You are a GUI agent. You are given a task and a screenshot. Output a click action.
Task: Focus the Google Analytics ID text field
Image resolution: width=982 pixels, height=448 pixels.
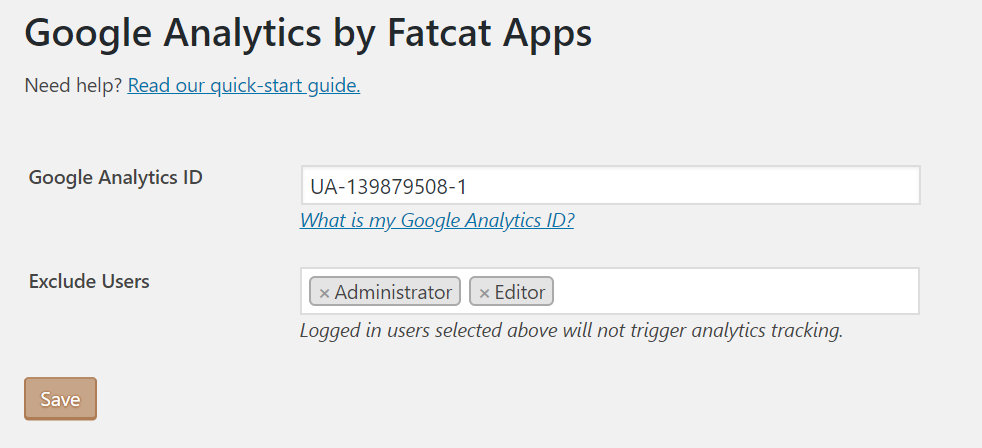(x=700, y=186)
